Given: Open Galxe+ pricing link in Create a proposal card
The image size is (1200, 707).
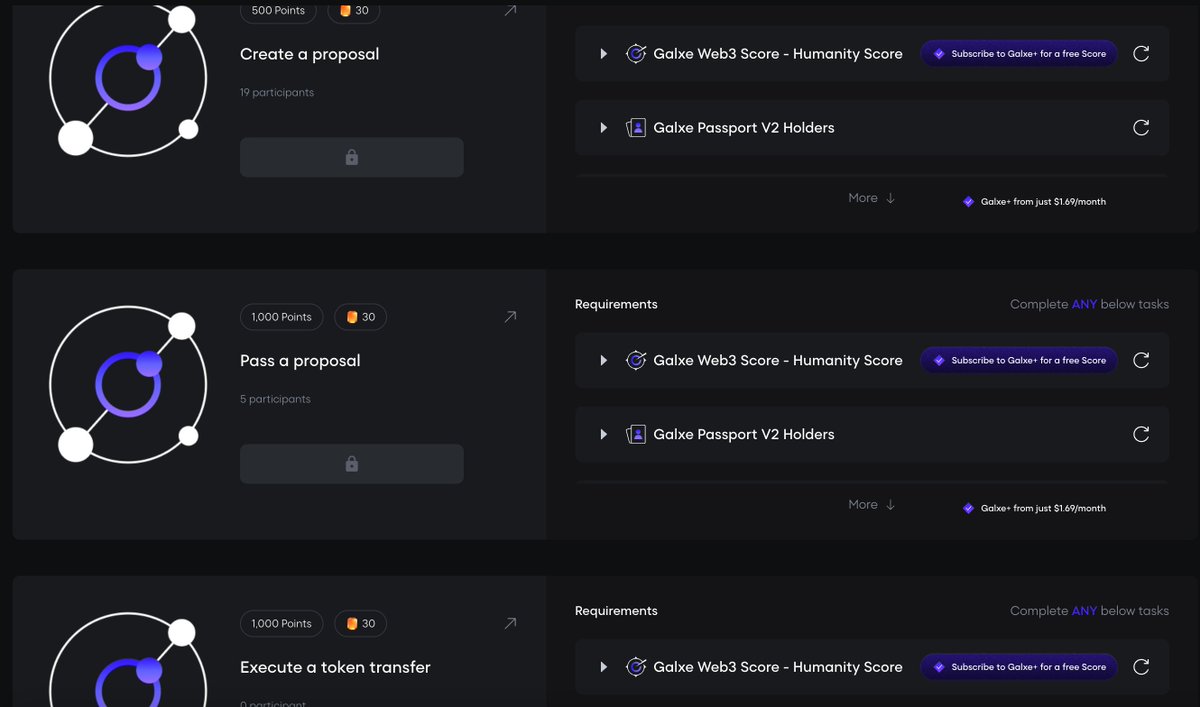Looking at the screenshot, I should 1043,202.
